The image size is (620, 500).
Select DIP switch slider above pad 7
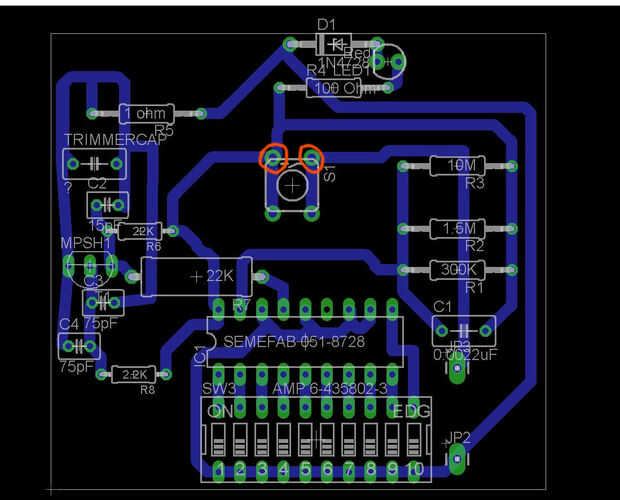tap(348, 440)
